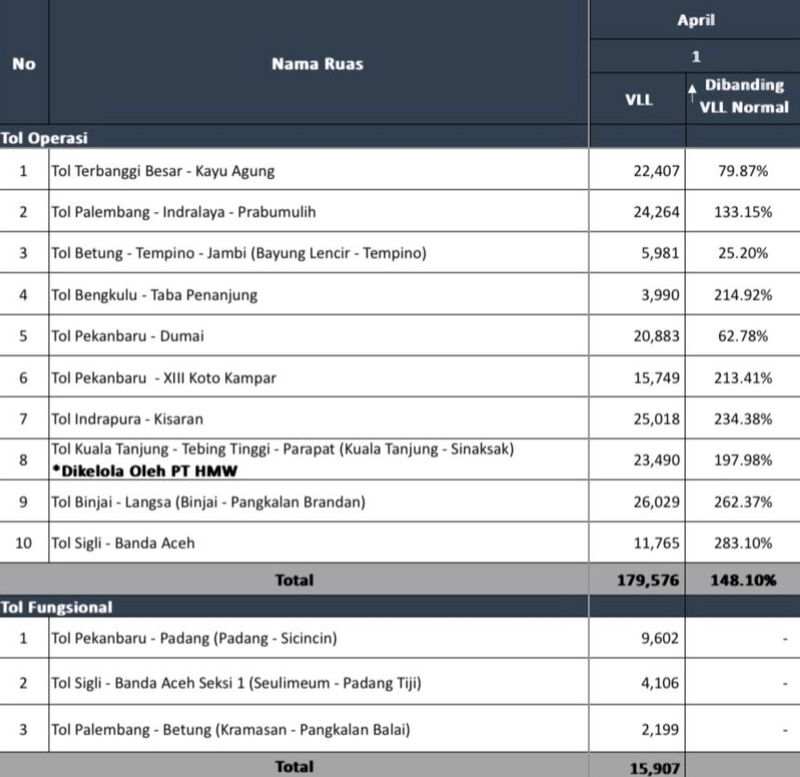Select Tol Binjai - Langsa row name
800x777 pixels.
(x=208, y=501)
